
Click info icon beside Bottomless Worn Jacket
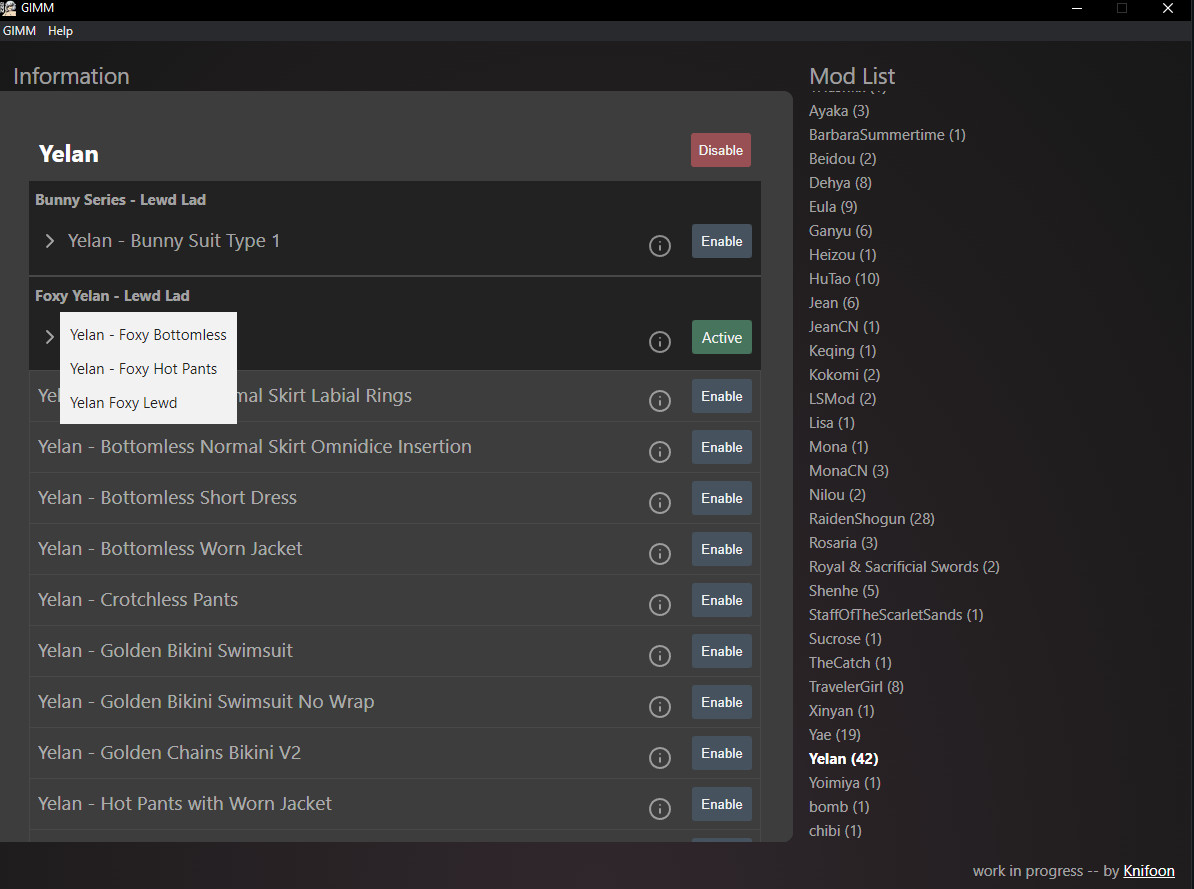pos(660,554)
